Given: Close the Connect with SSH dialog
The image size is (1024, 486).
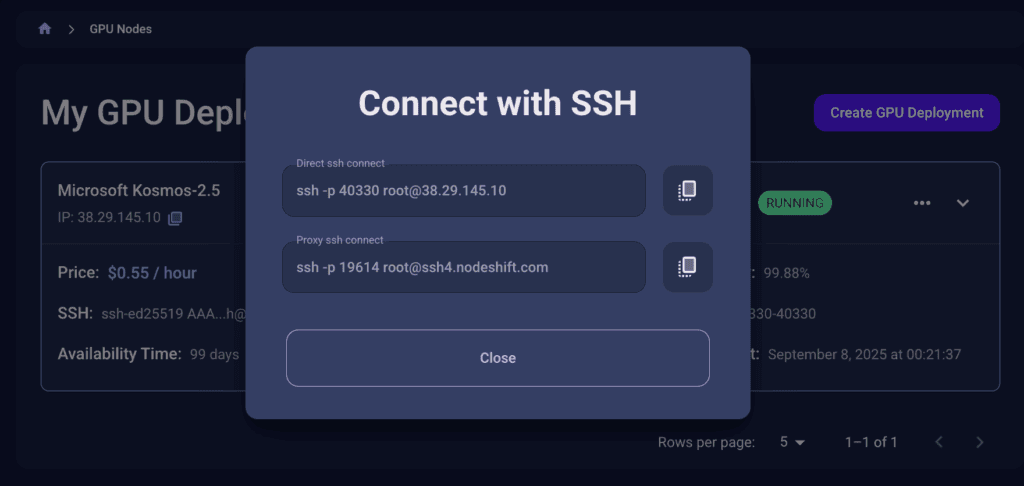Looking at the screenshot, I should tap(498, 358).
